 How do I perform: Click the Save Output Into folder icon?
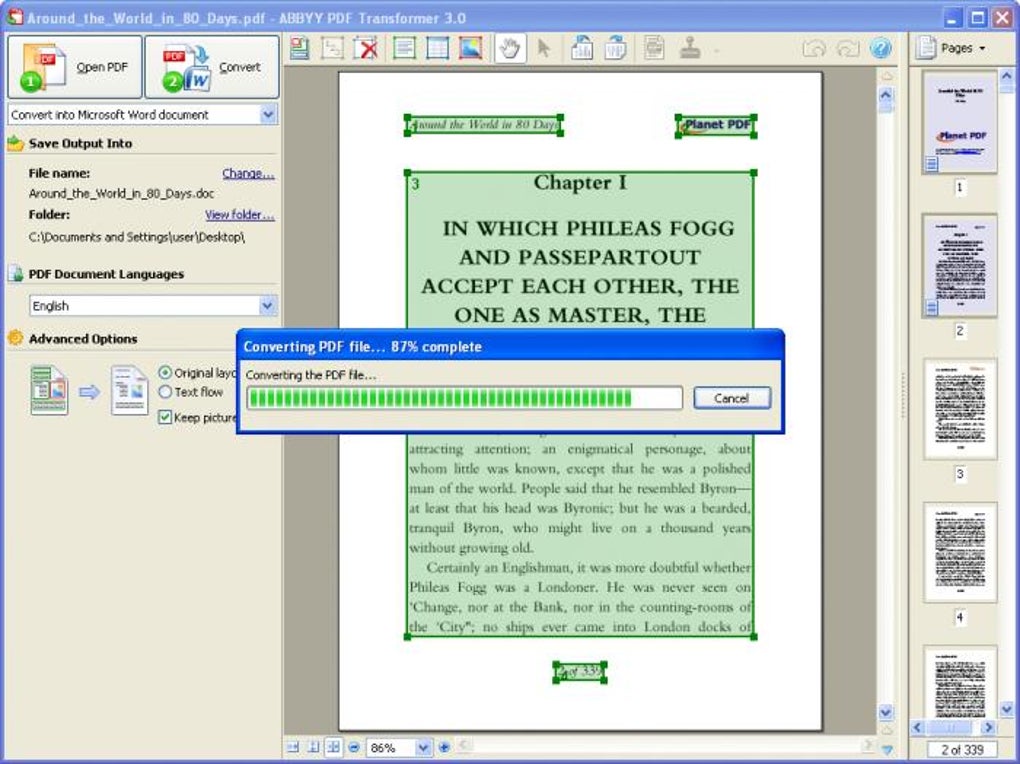coord(16,143)
